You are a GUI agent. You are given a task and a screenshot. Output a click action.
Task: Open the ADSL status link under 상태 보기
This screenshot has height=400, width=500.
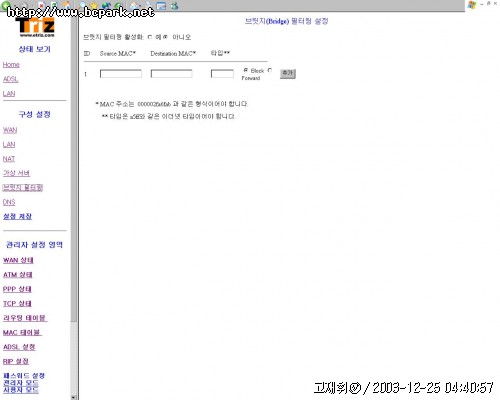[10, 79]
